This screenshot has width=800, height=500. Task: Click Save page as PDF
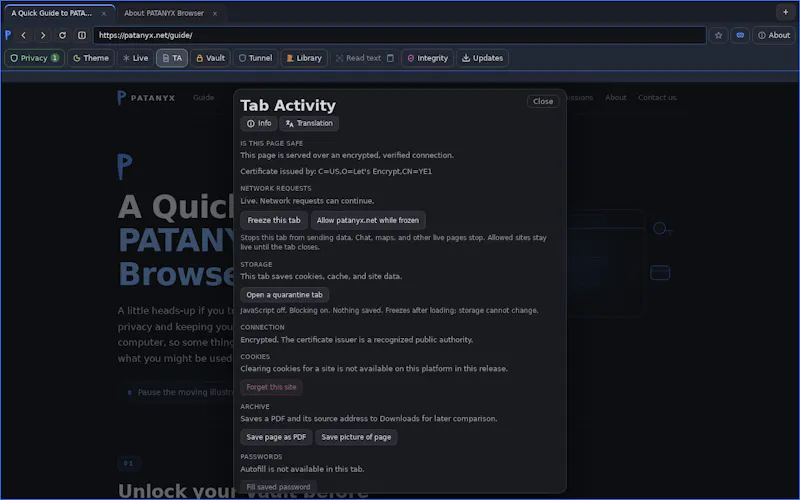[276, 437]
